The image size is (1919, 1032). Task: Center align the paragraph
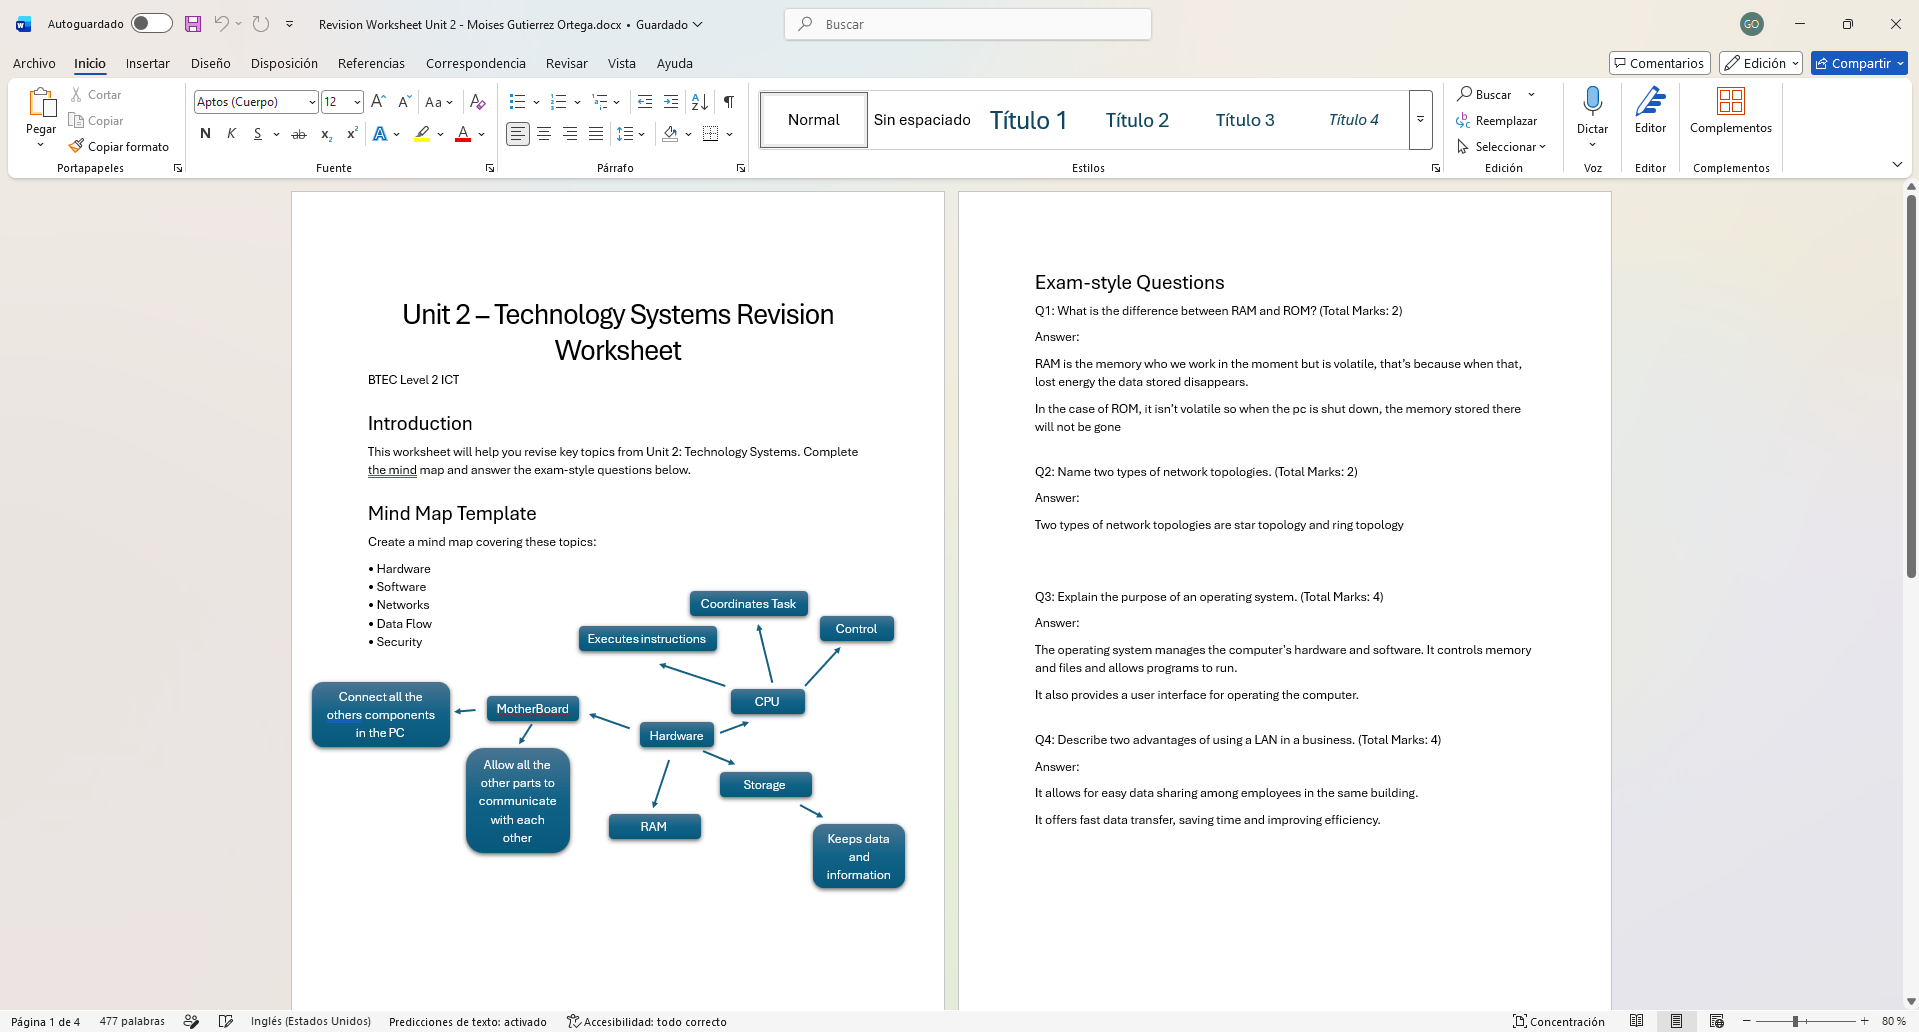tap(544, 134)
